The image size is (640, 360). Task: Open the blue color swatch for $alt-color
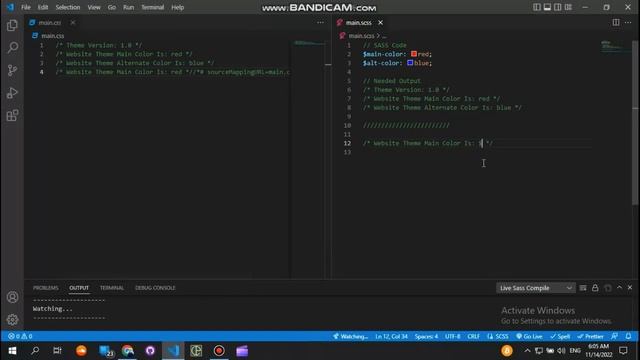pyautogui.click(x=410, y=63)
